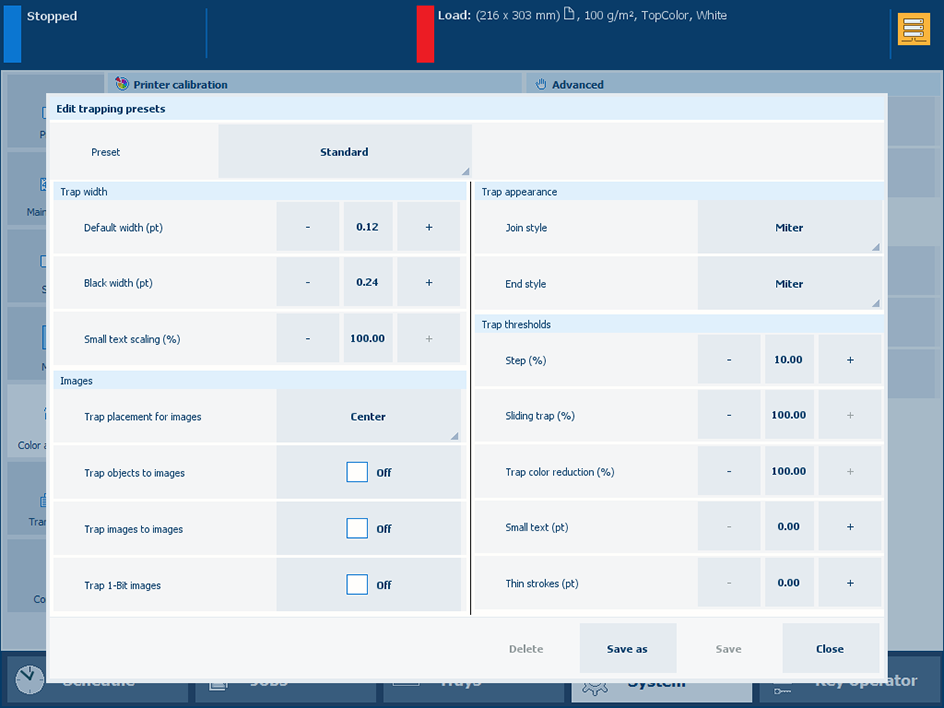Increase Step percentage with plus
944x708 pixels.
[849, 360]
